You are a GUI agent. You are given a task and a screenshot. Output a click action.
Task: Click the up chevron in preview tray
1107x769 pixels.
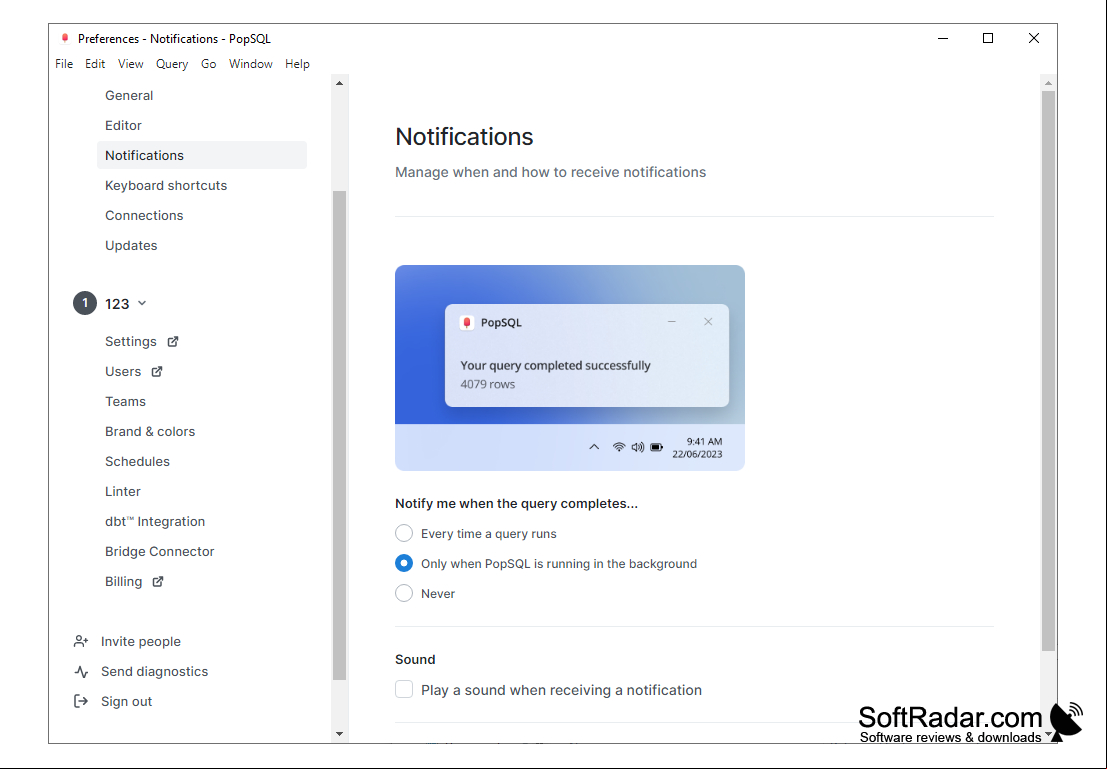click(594, 447)
